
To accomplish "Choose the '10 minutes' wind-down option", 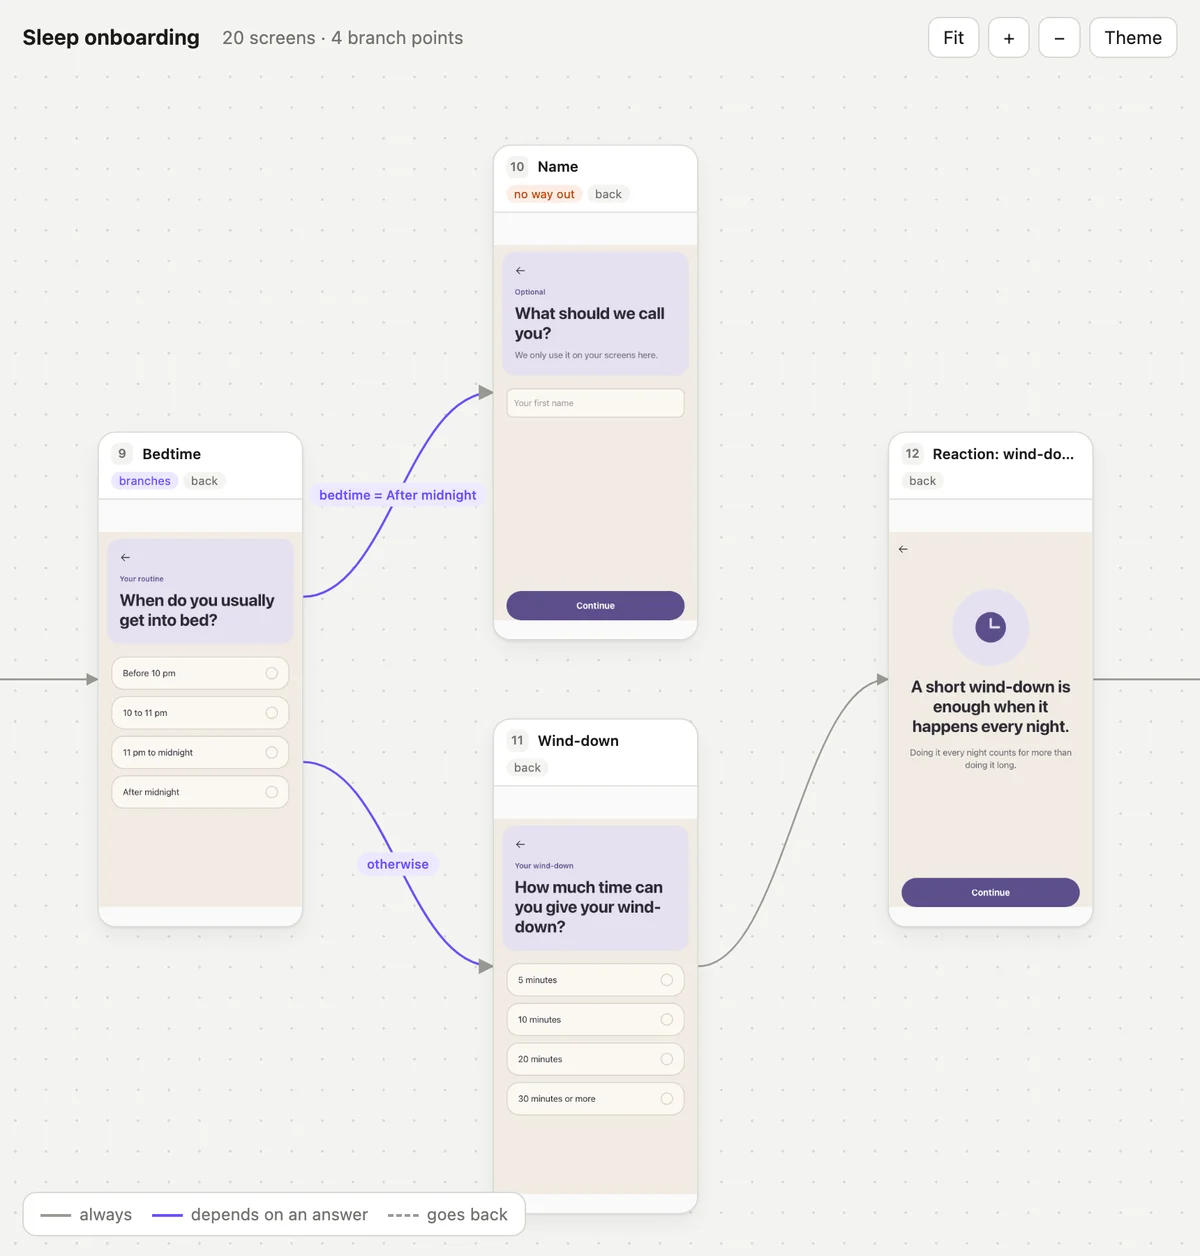I will (x=595, y=1020).
